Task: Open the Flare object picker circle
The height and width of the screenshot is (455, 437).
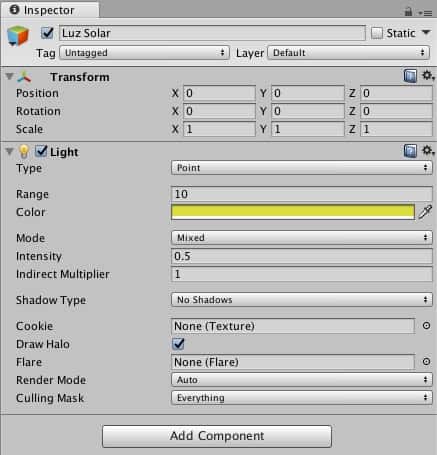Action: 426,362
